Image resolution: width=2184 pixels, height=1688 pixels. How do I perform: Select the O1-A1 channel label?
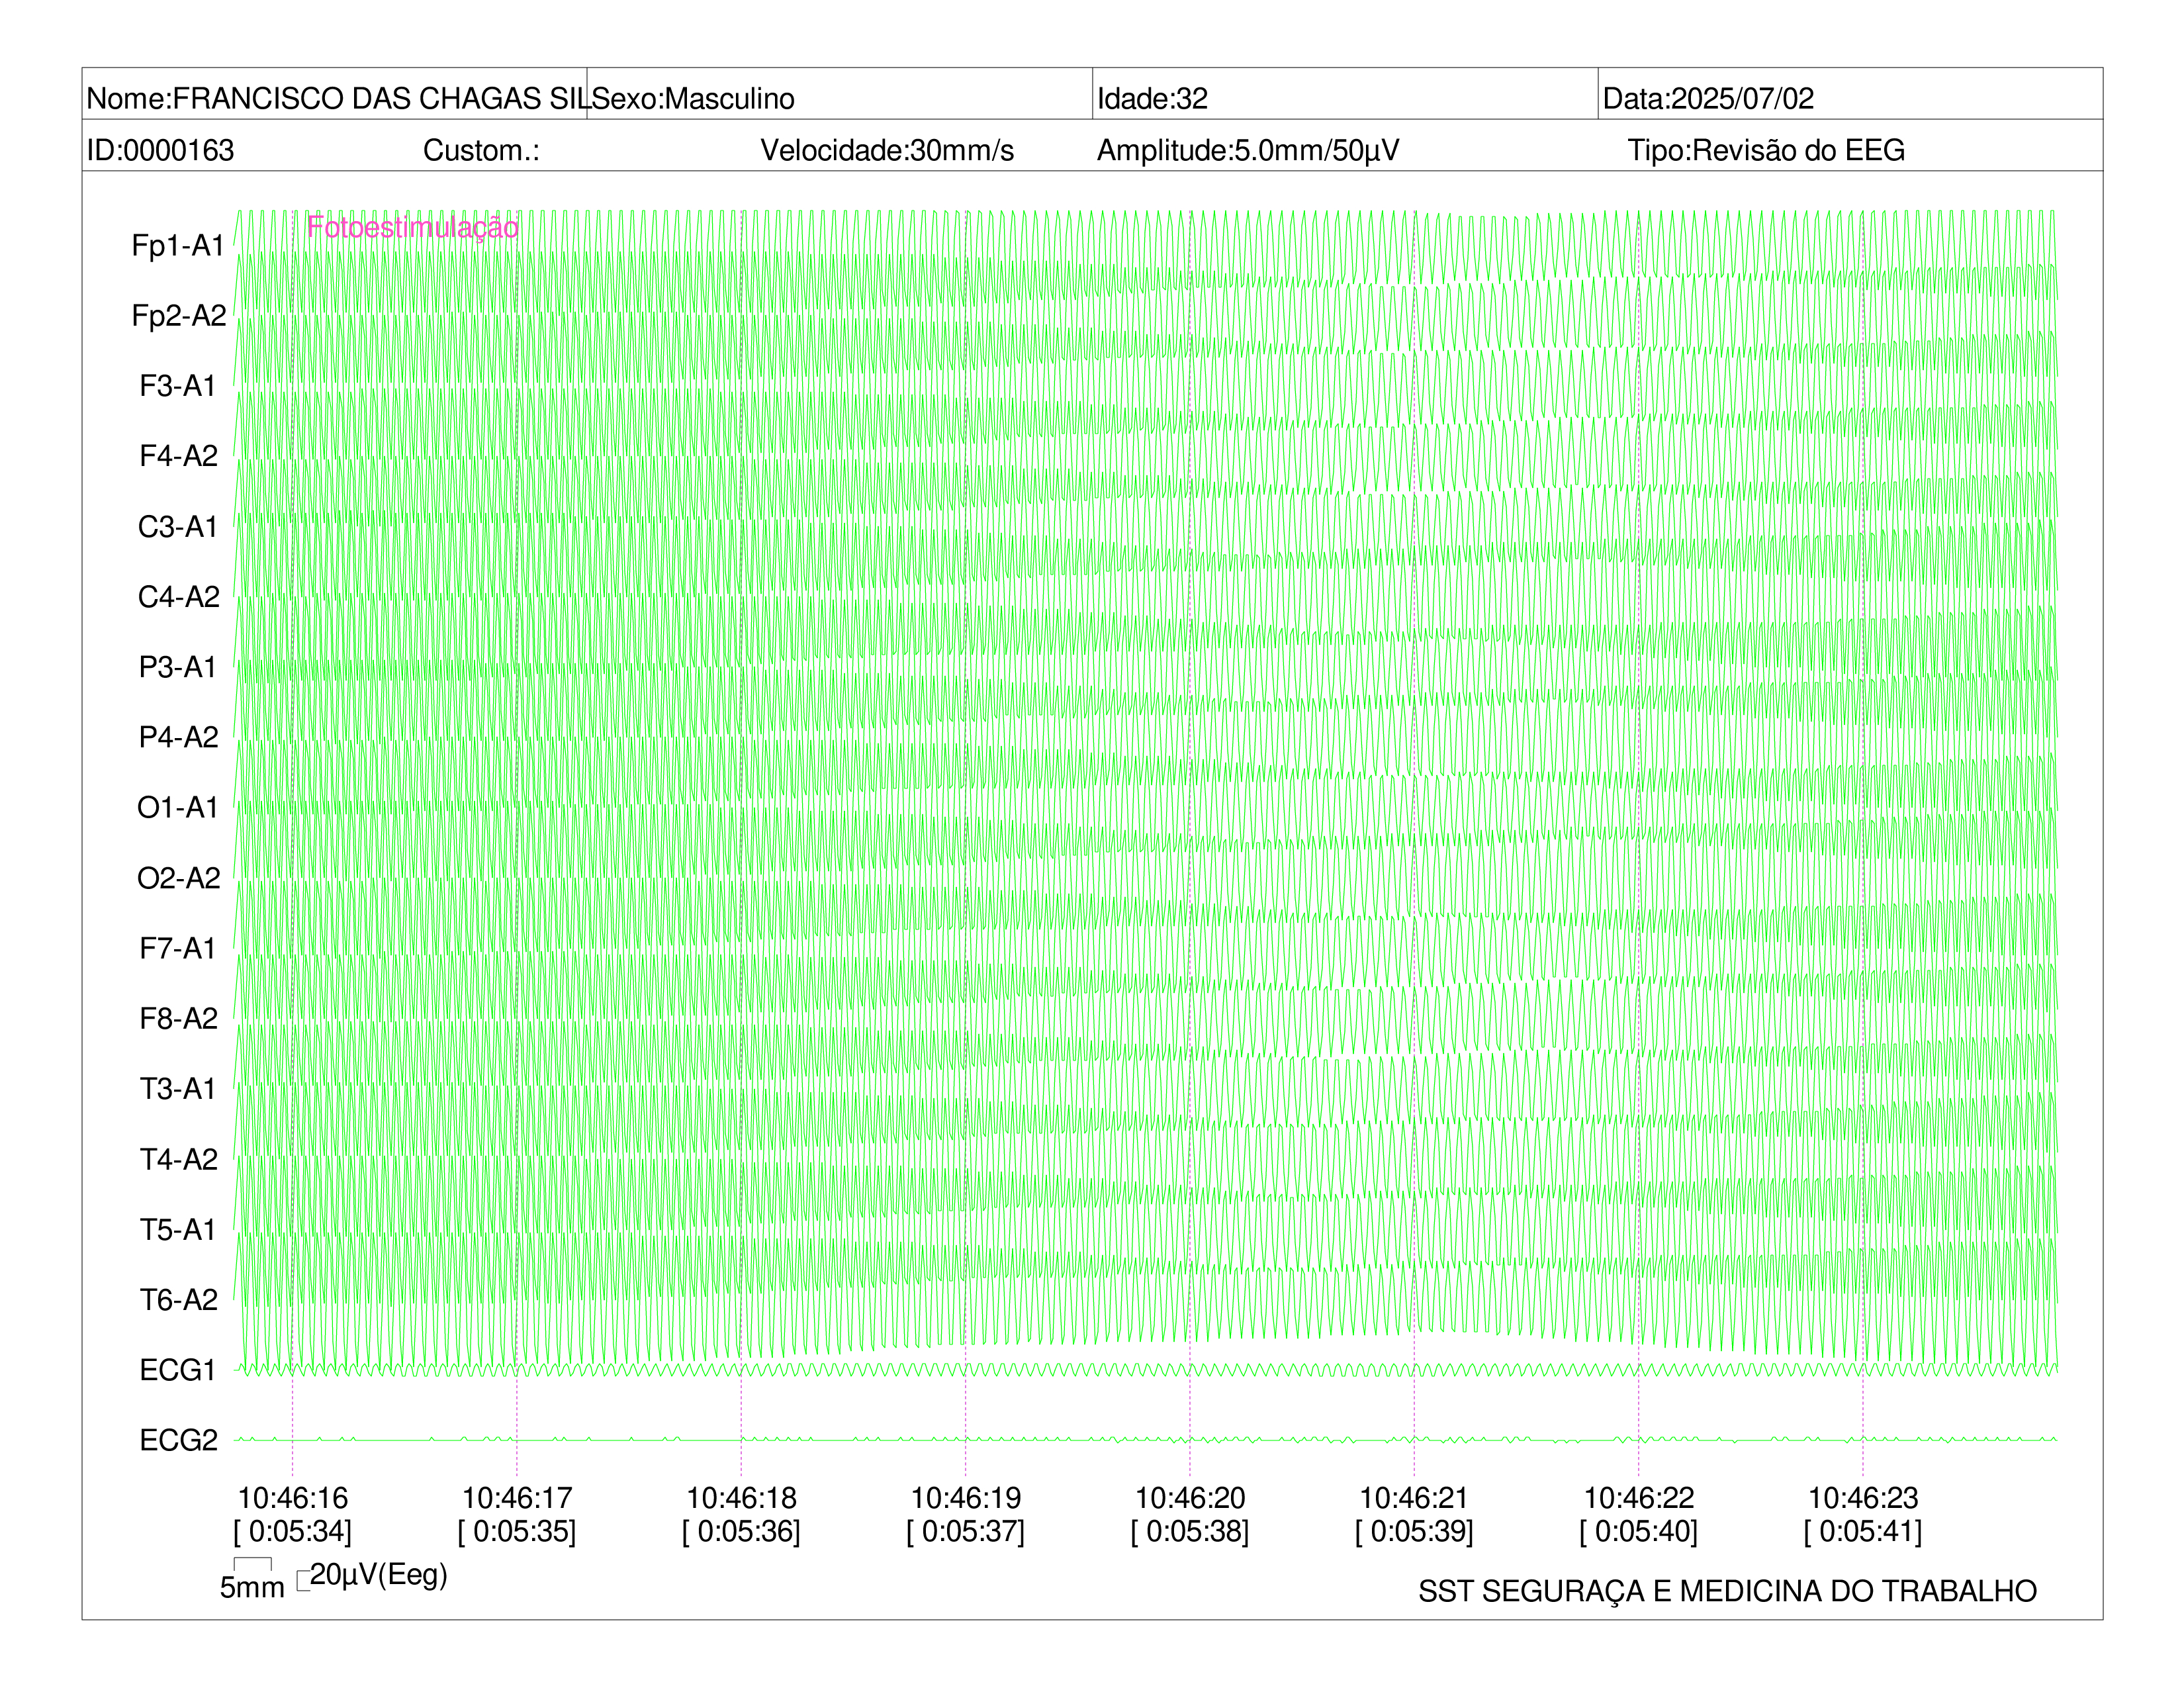coord(178,807)
